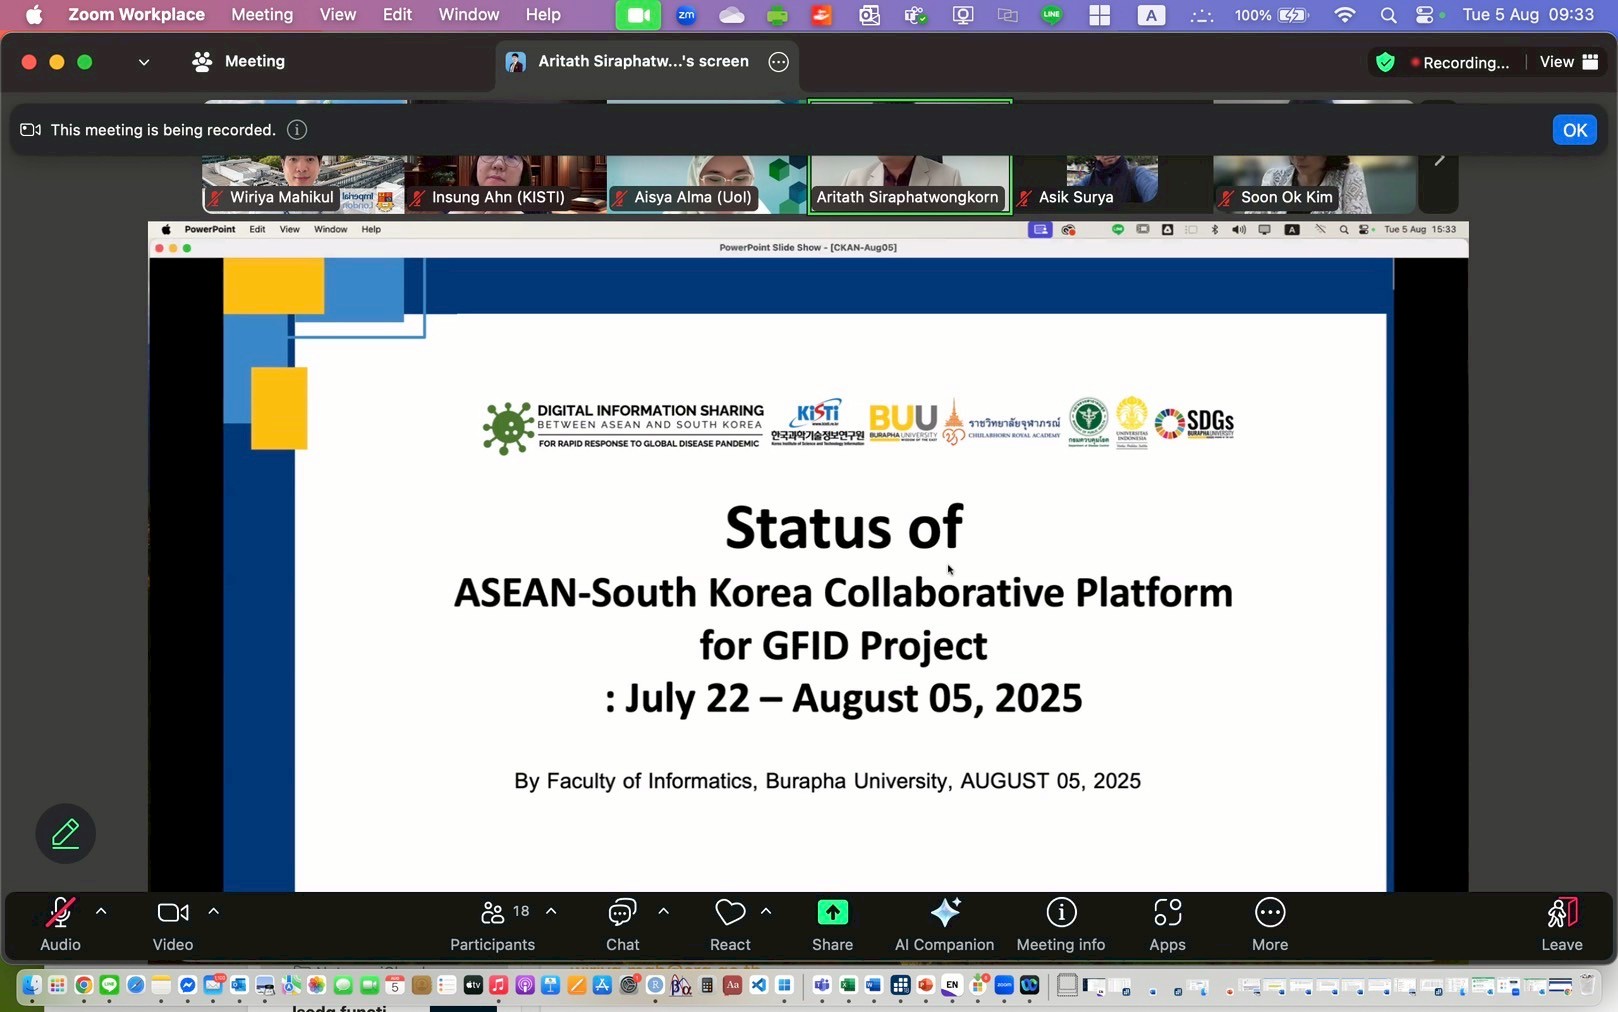The image size is (1618, 1012).
Task: Click the date and time clock
Action: pyautogui.click(x=1528, y=15)
